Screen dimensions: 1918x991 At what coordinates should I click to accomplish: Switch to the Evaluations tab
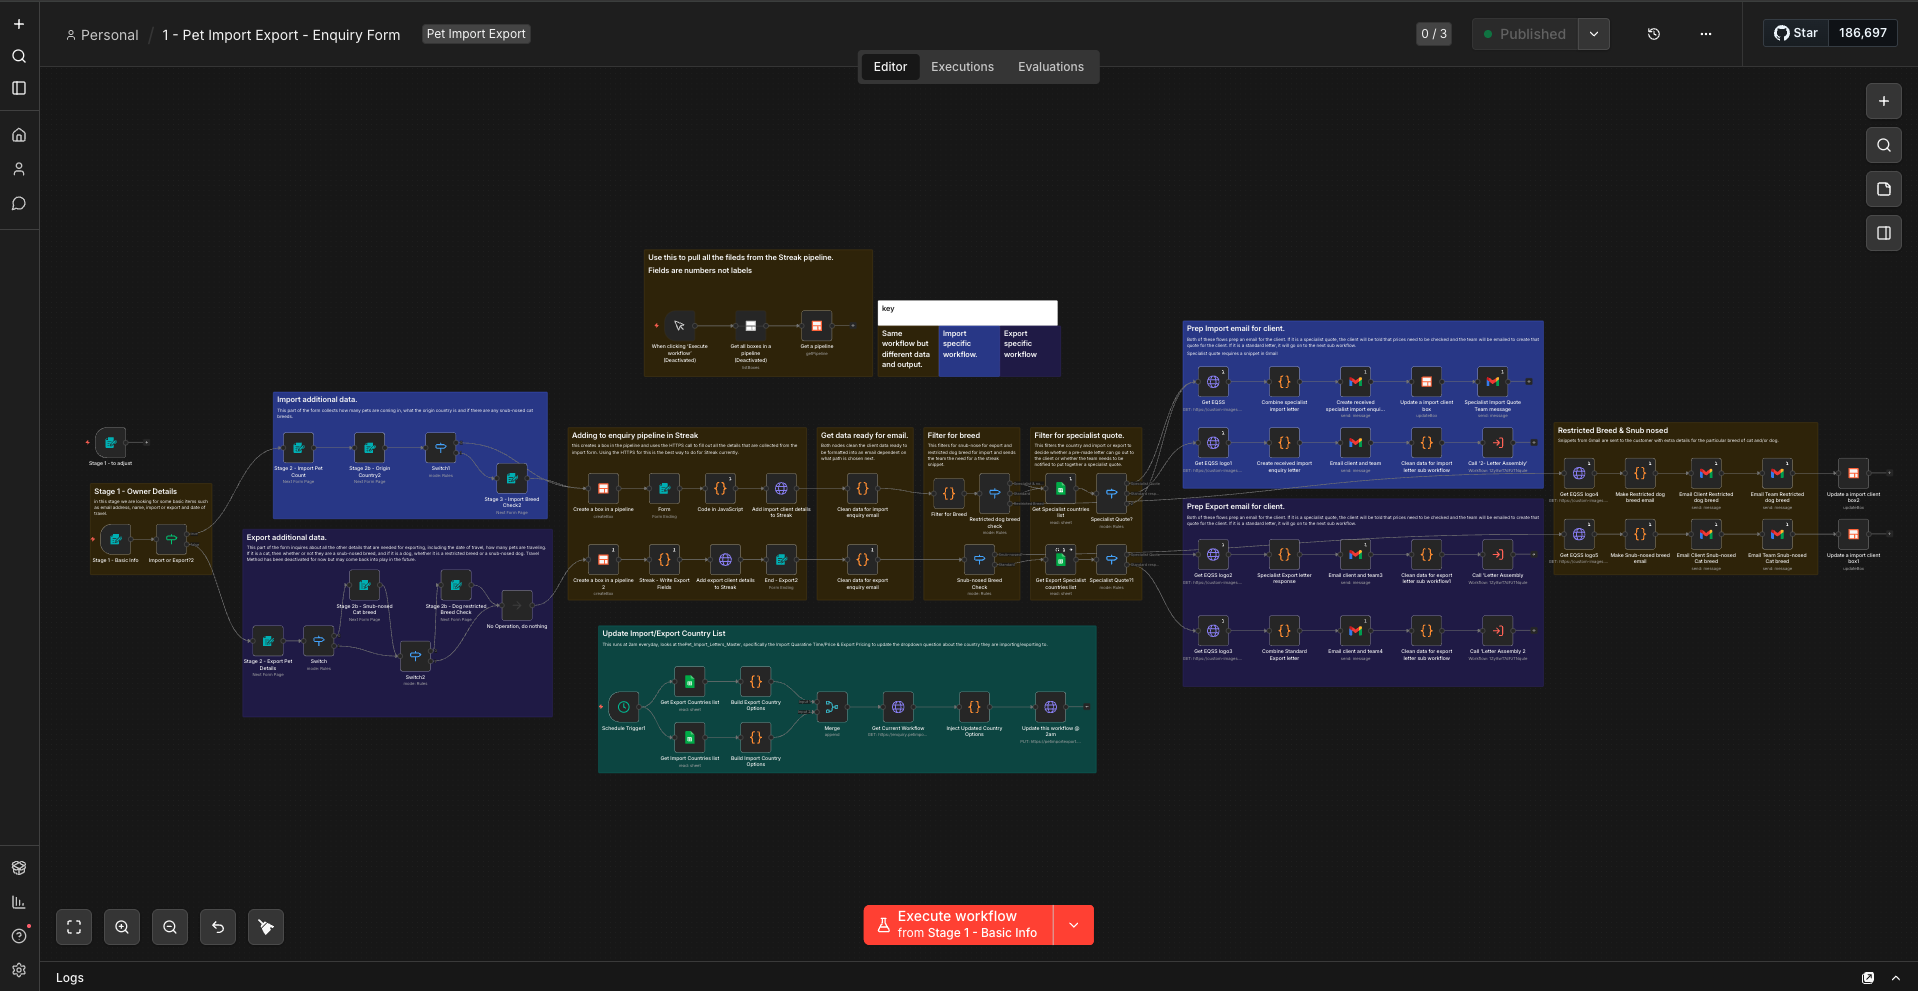point(1051,67)
